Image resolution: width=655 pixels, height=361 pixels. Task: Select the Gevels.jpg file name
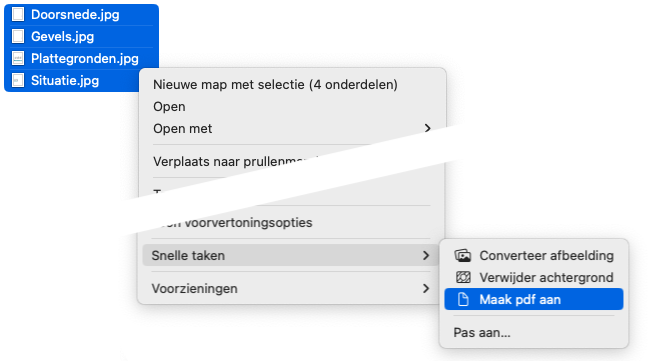[x=63, y=37]
